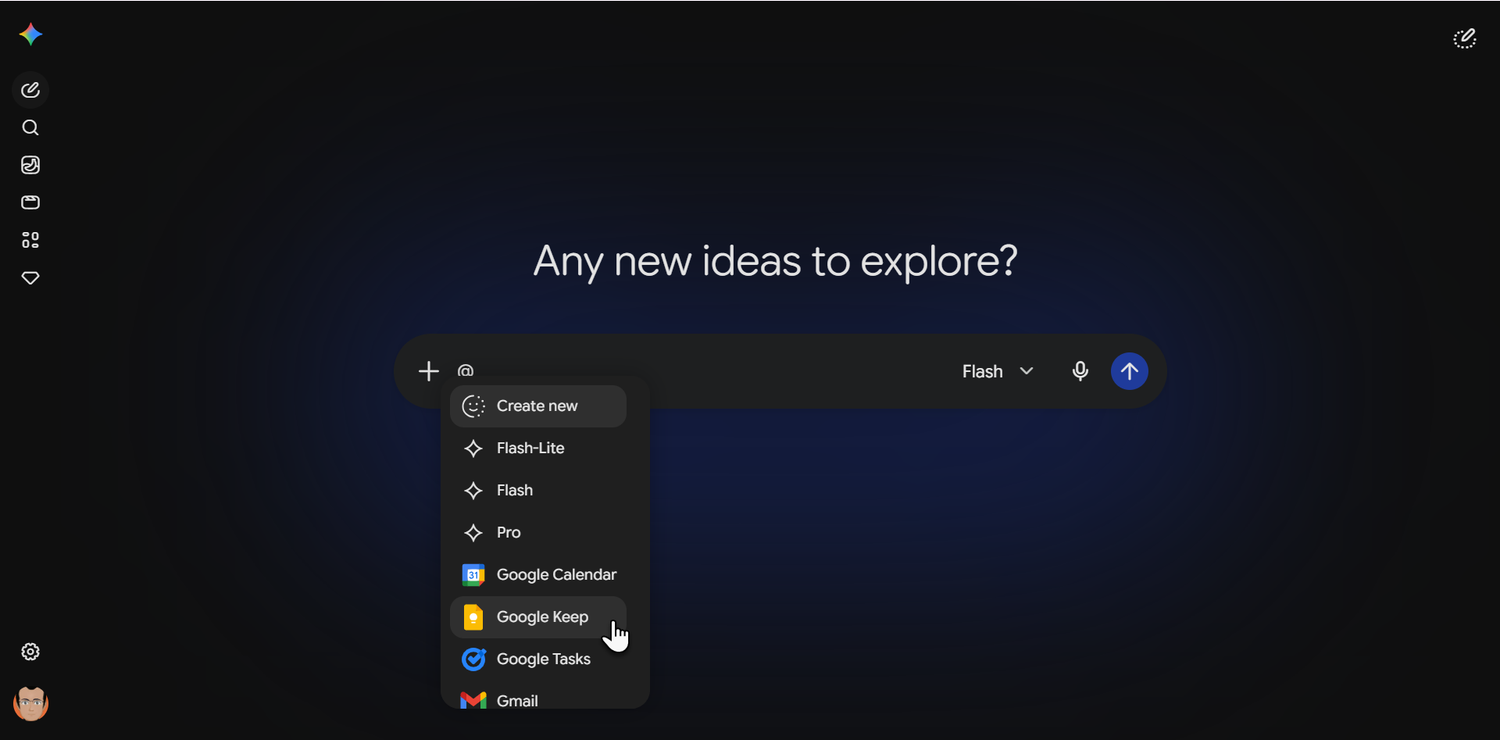Activate the microphone voice input
1500x740 pixels.
pyautogui.click(x=1080, y=371)
